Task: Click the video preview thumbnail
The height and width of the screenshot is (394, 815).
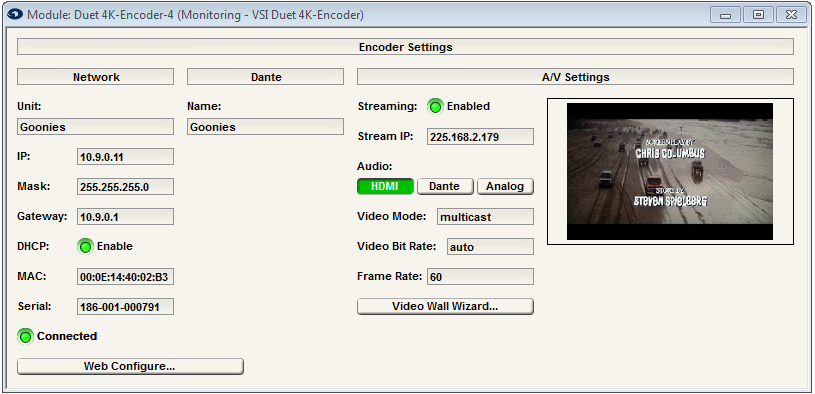Action: pyautogui.click(x=670, y=171)
